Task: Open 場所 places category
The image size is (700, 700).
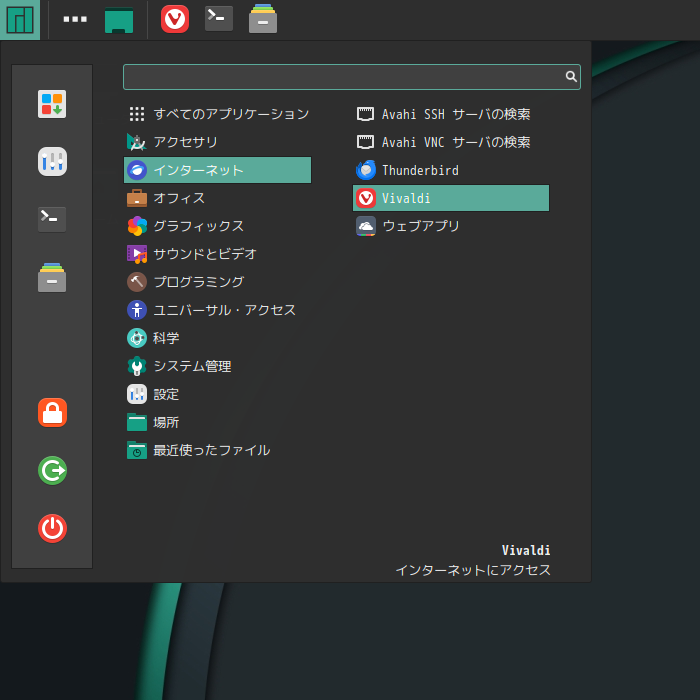Action: click(217, 422)
